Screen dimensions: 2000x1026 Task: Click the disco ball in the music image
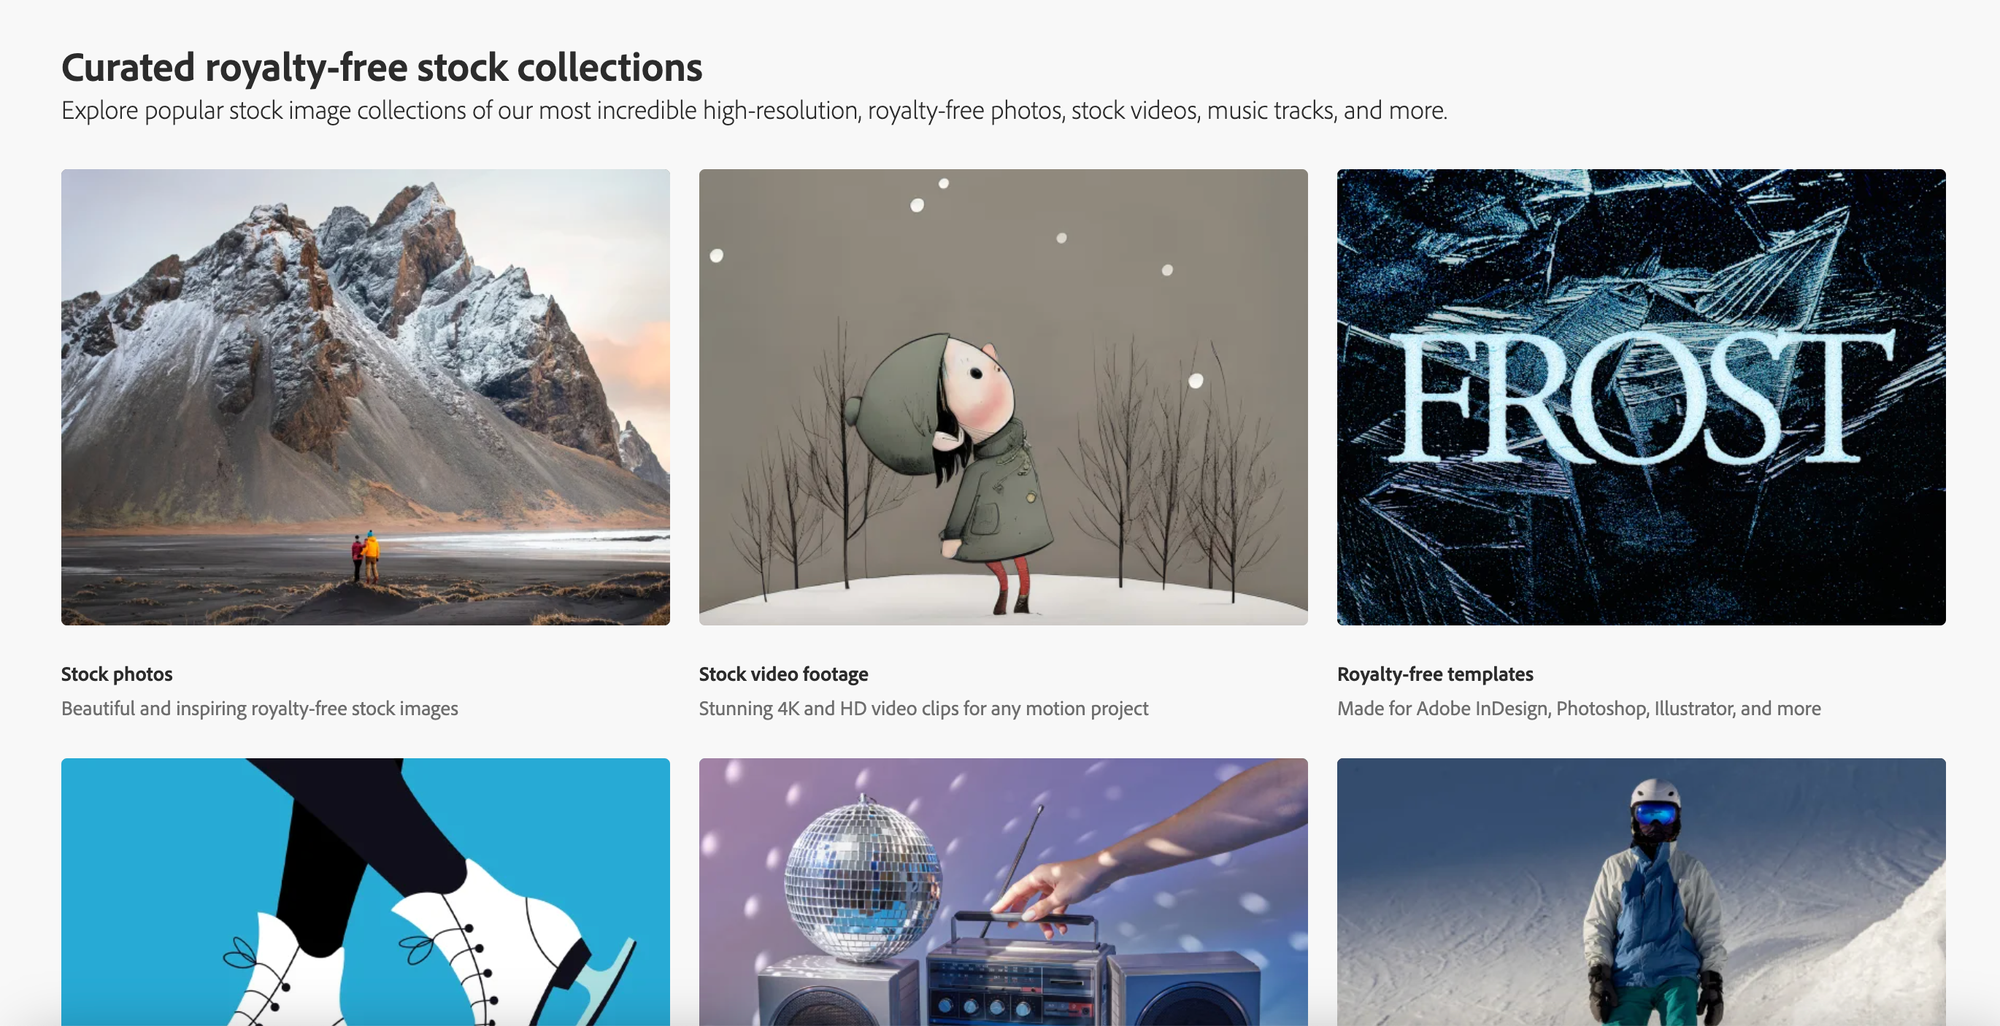point(862,878)
